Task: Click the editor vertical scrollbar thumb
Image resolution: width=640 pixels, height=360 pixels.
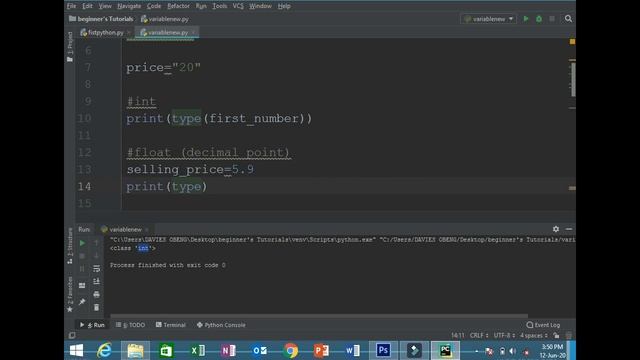Action: (572, 80)
